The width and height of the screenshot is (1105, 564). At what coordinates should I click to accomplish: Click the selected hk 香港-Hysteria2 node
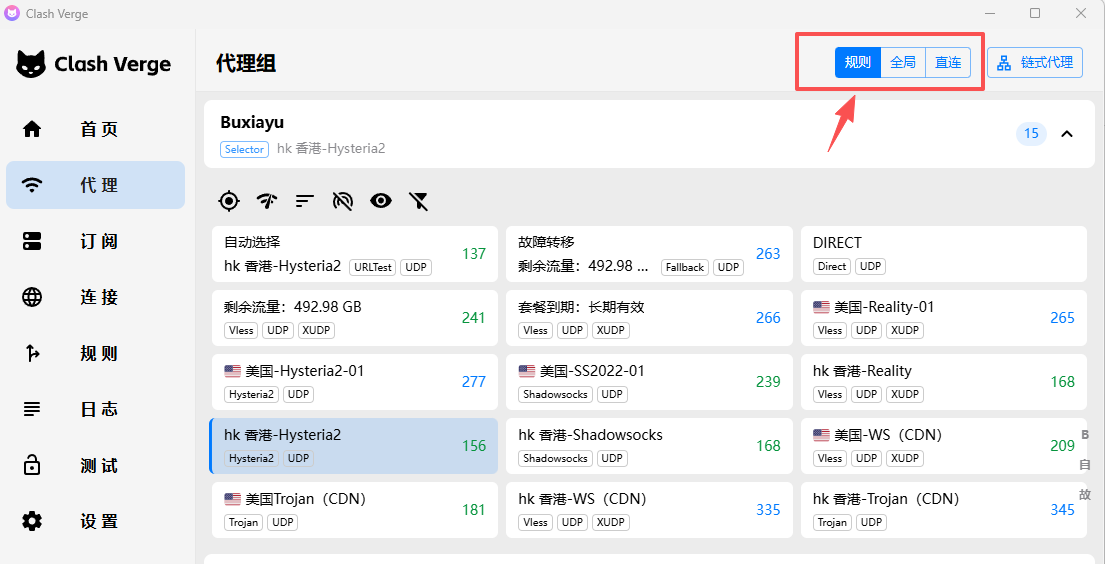pos(354,446)
